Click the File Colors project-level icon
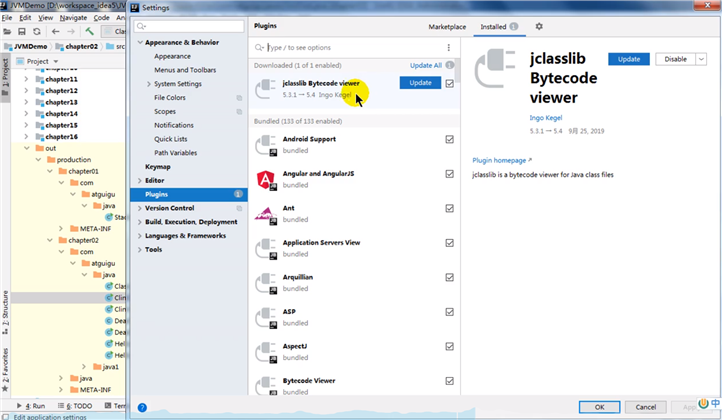 click(239, 98)
